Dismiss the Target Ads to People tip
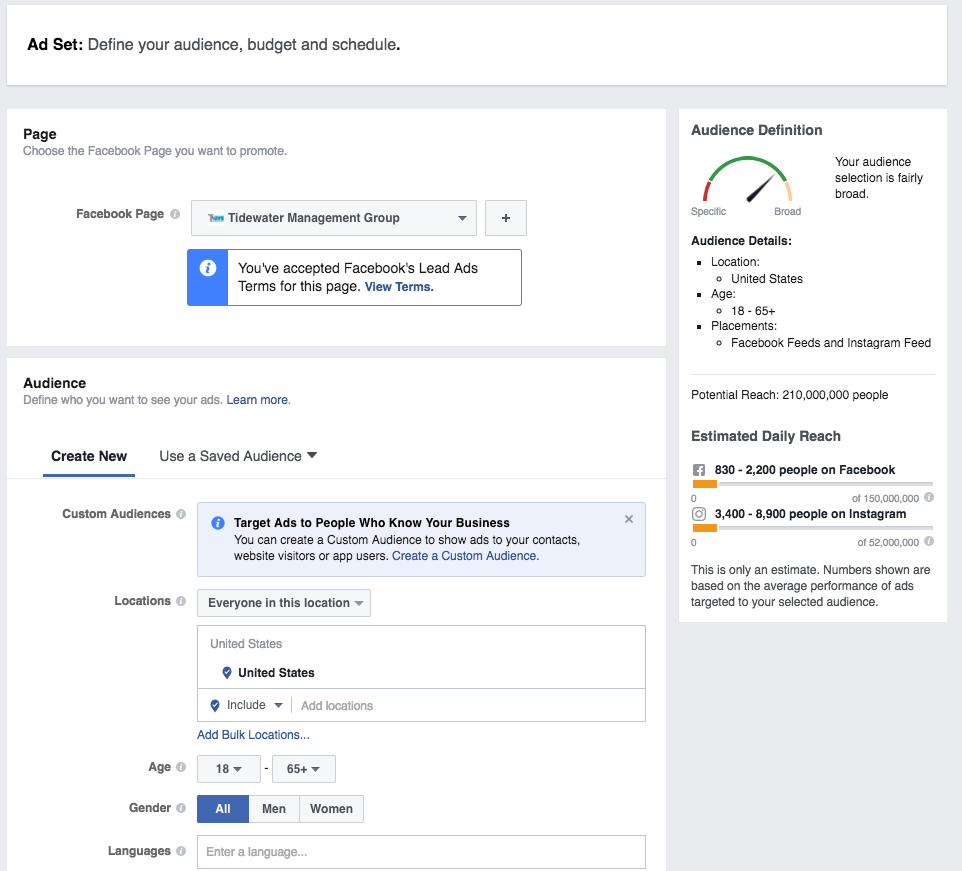Screen dimensions: 962x871 [629, 519]
